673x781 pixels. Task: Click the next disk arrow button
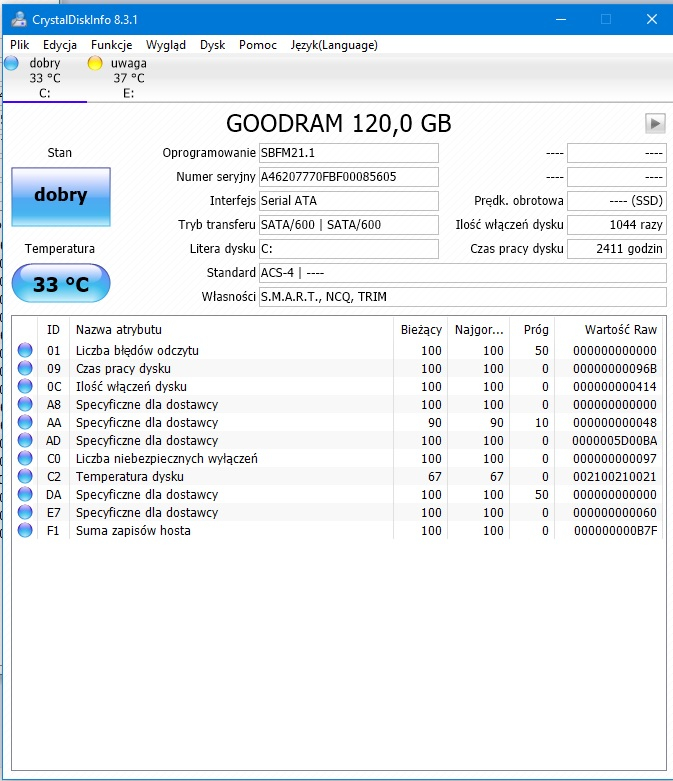pos(655,123)
